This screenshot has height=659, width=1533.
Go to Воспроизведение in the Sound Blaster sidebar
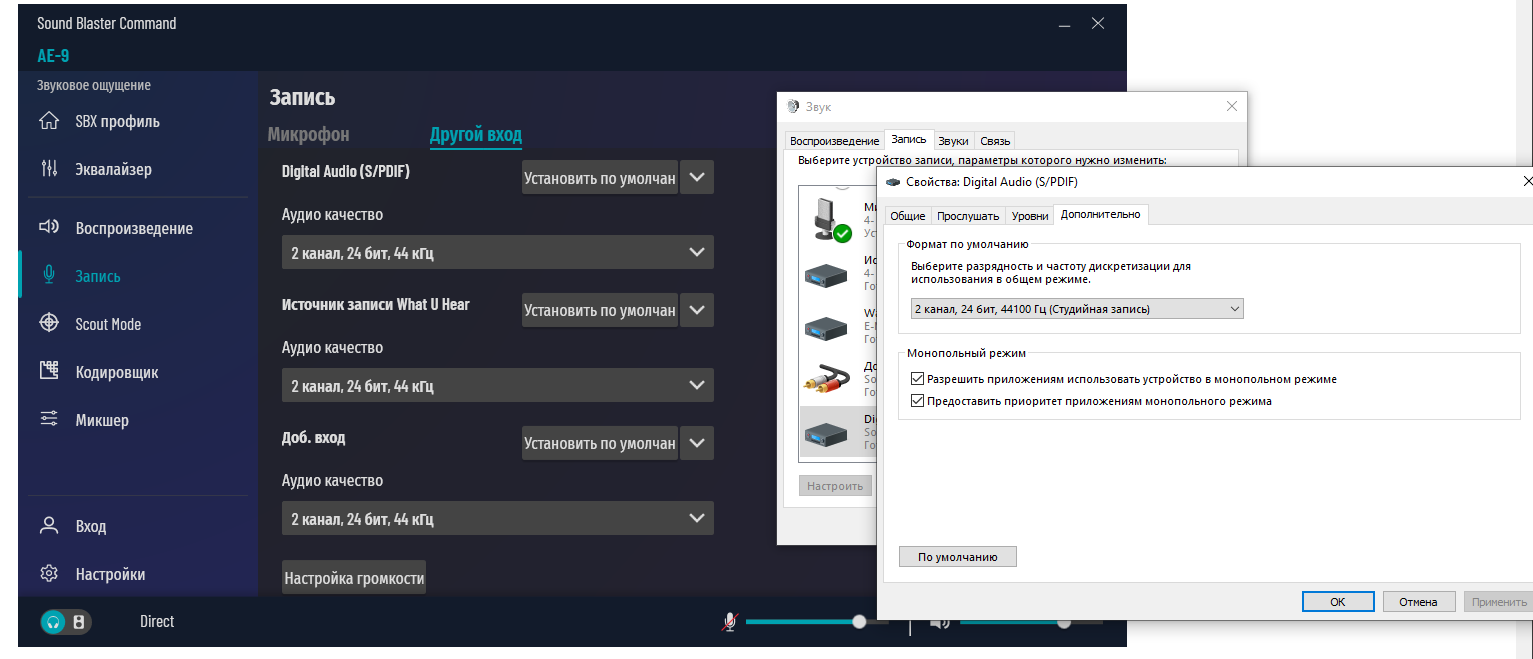pyautogui.click(x=134, y=228)
